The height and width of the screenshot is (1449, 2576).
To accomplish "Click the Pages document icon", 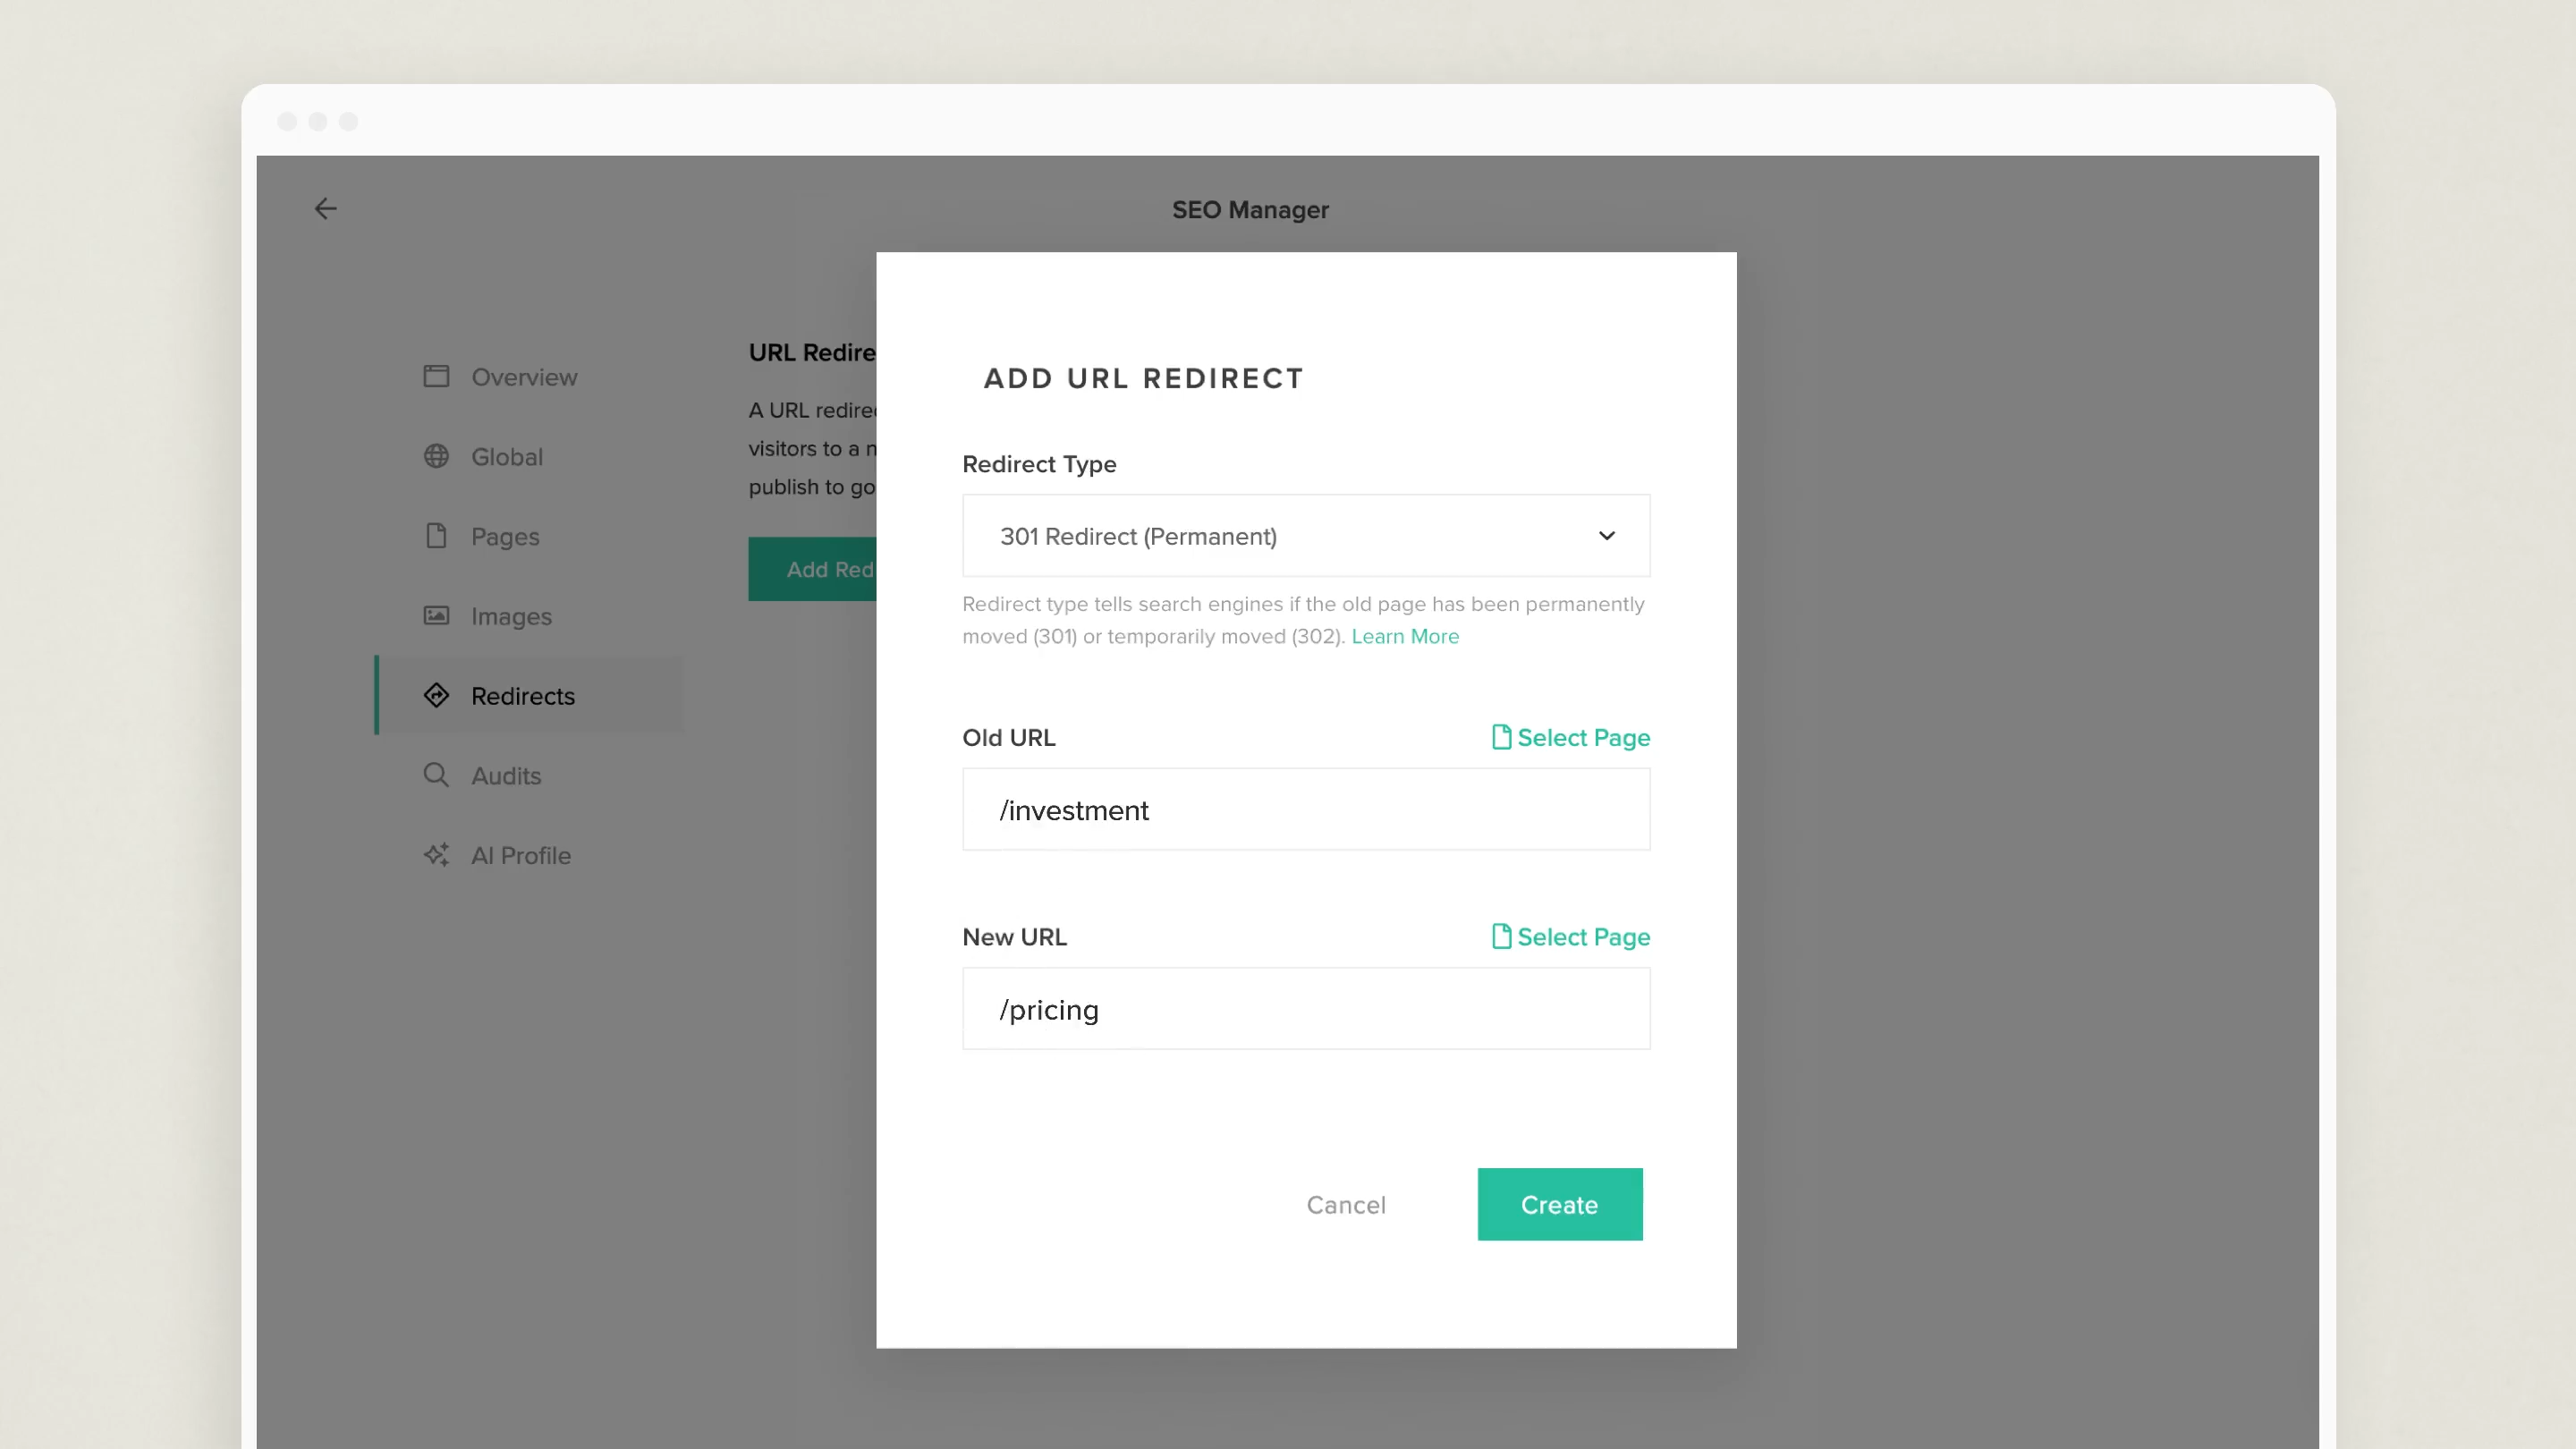I will 436,536.
